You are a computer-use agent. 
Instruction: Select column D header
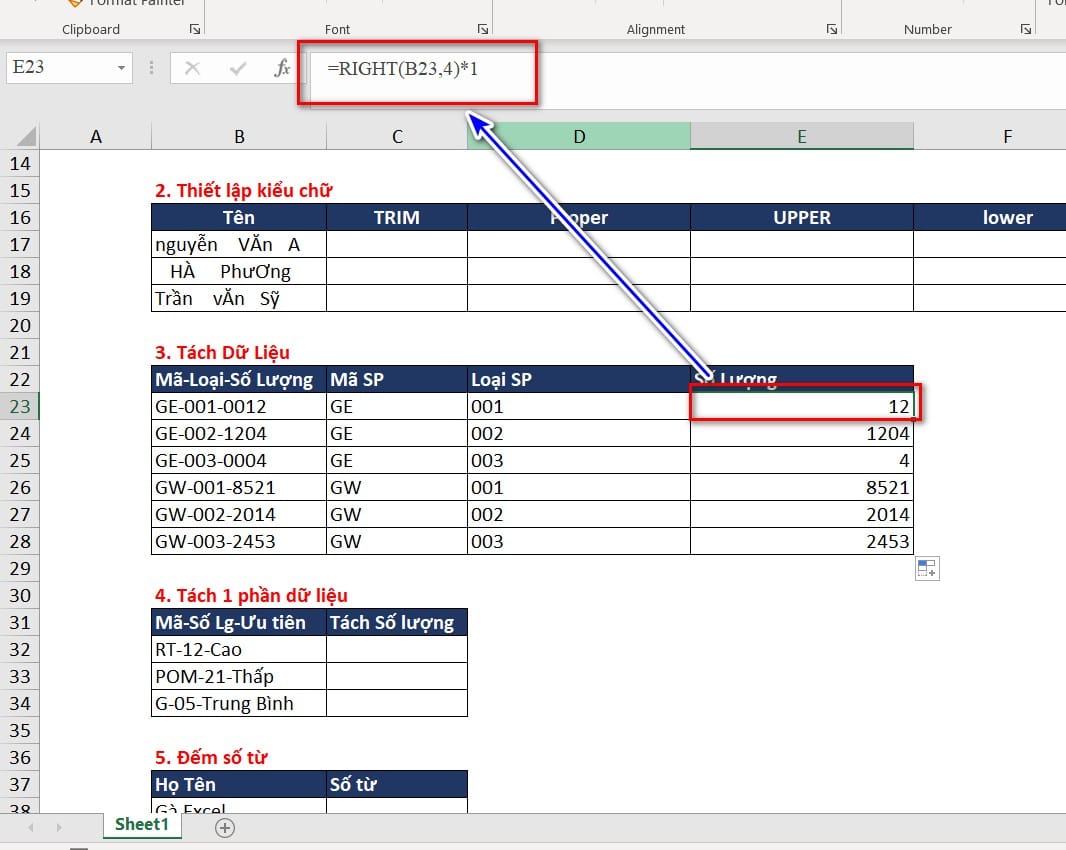tap(579, 137)
